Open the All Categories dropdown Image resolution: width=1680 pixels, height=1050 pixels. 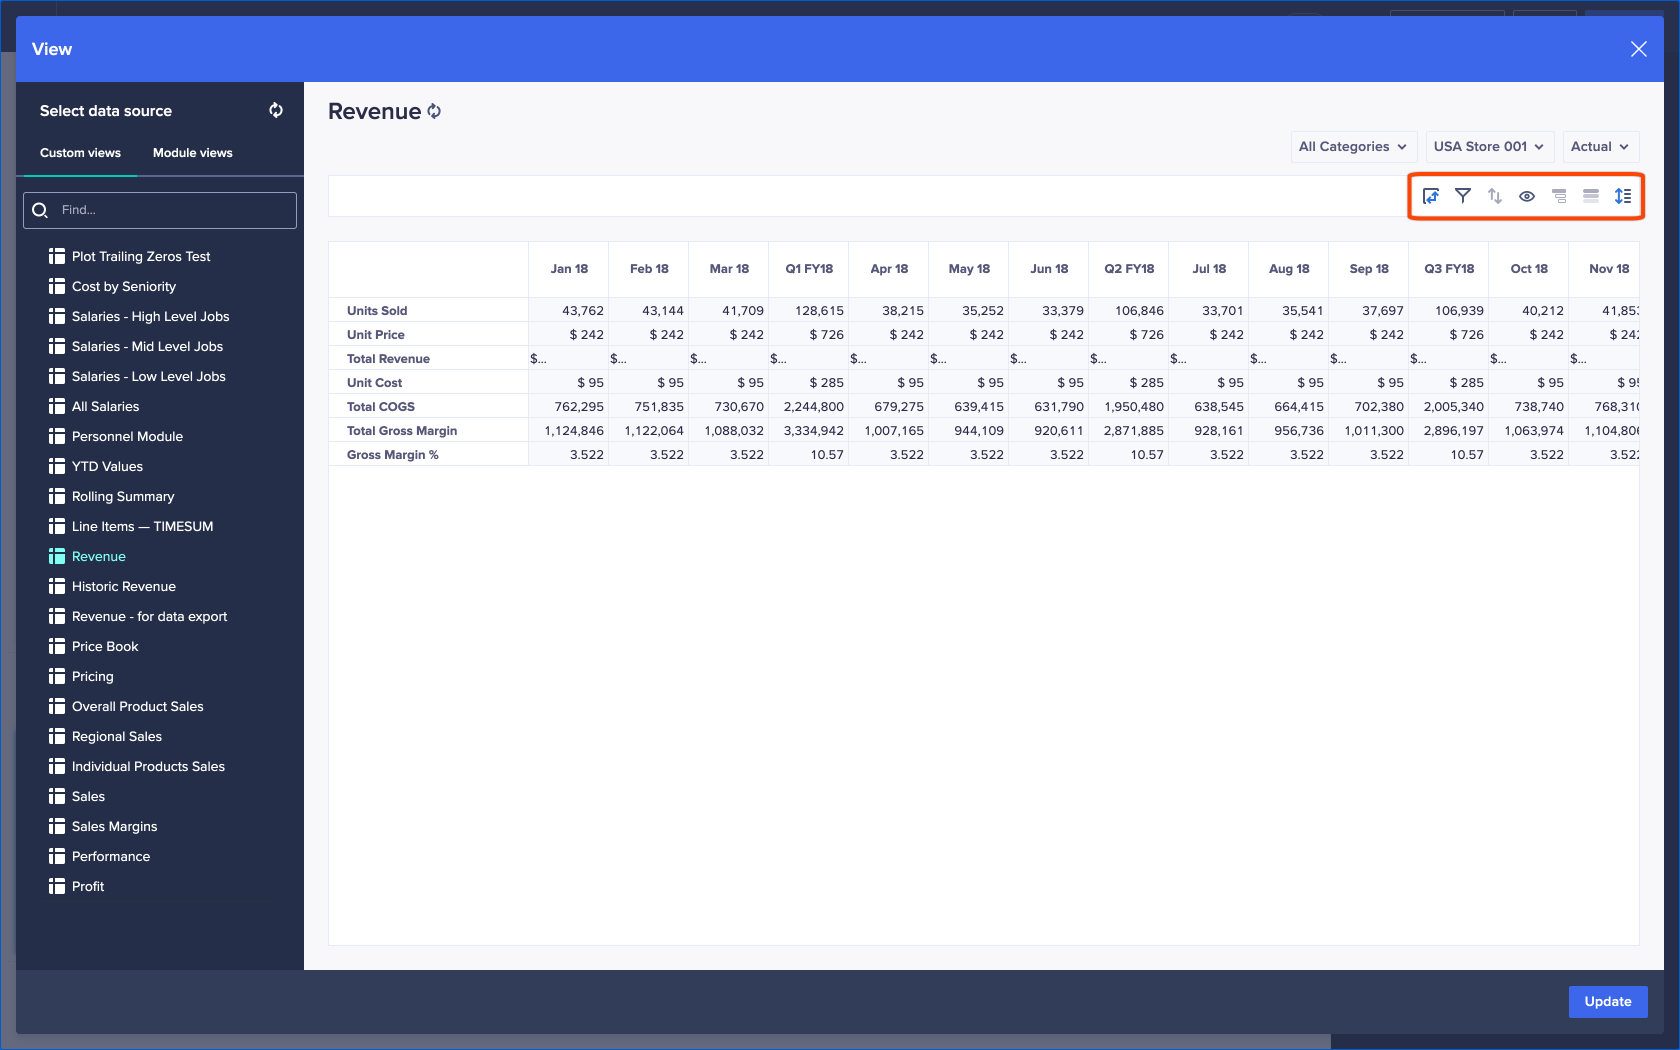[1352, 146]
